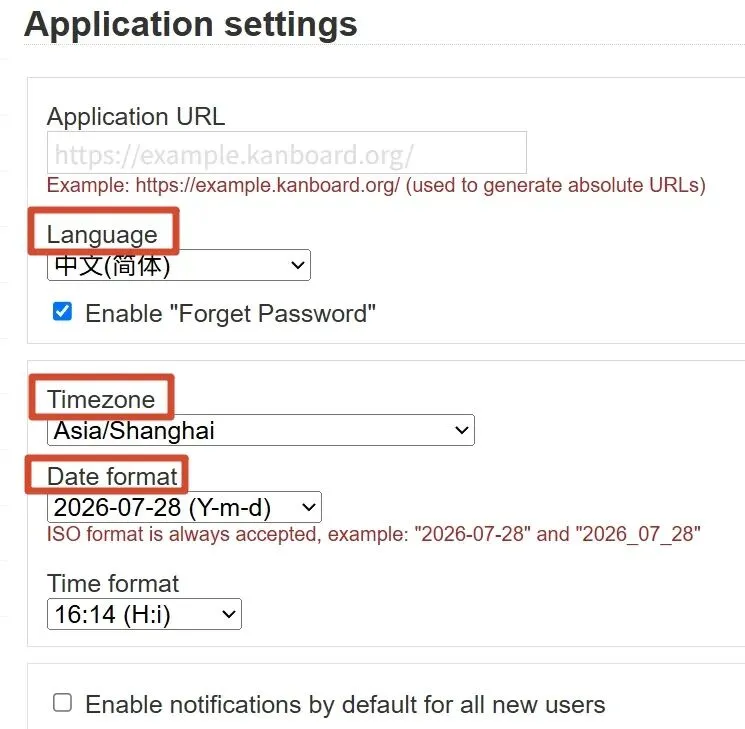Click the highlighted Date format label

tap(112, 476)
